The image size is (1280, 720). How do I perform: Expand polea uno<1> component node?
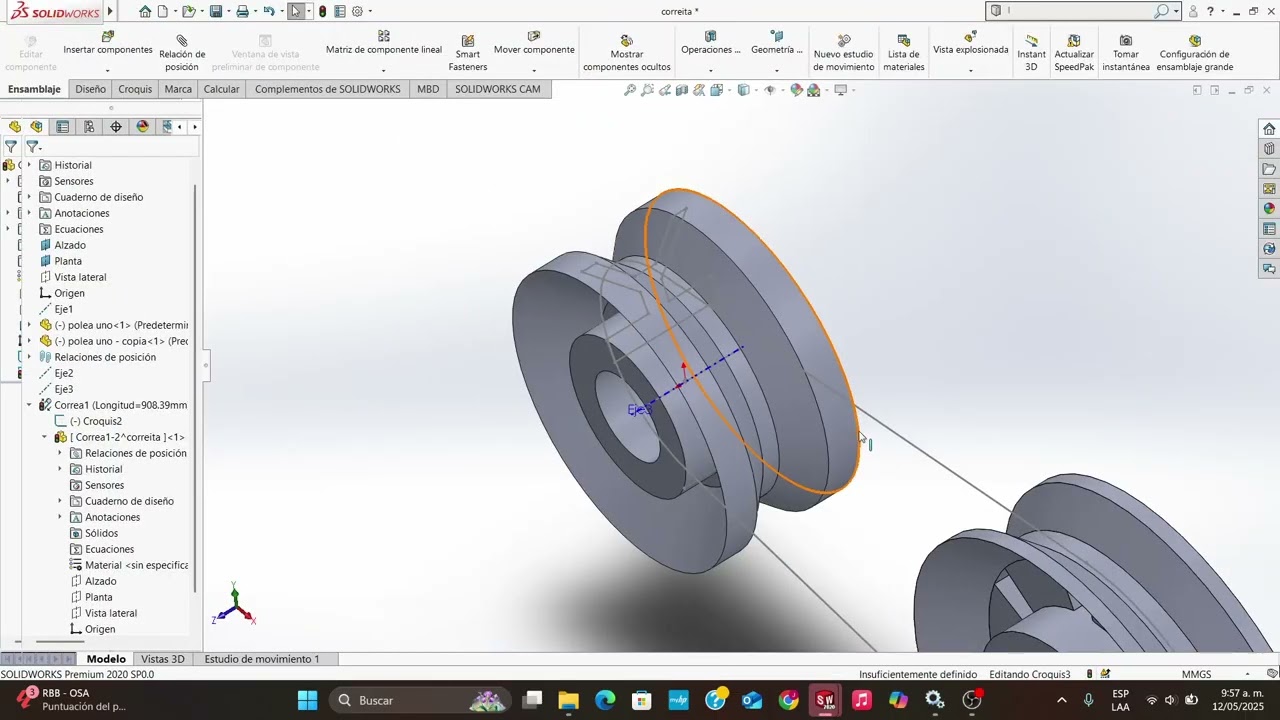coord(29,325)
